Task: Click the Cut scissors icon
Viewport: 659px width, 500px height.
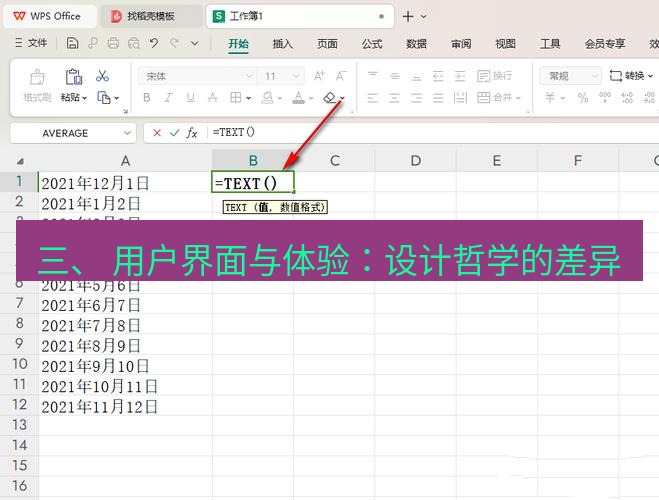Action: 102,76
